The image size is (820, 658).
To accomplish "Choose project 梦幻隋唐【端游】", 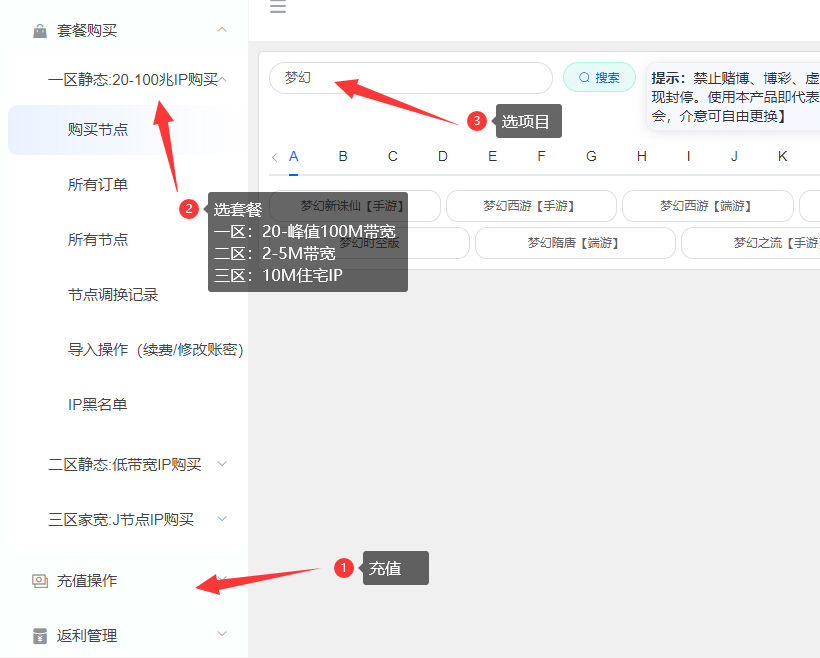I will (x=575, y=243).
